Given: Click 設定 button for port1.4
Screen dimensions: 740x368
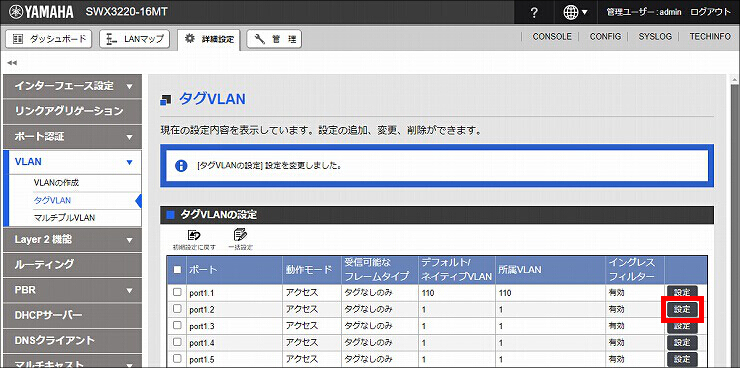Looking at the screenshot, I should [x=682, y=342].
